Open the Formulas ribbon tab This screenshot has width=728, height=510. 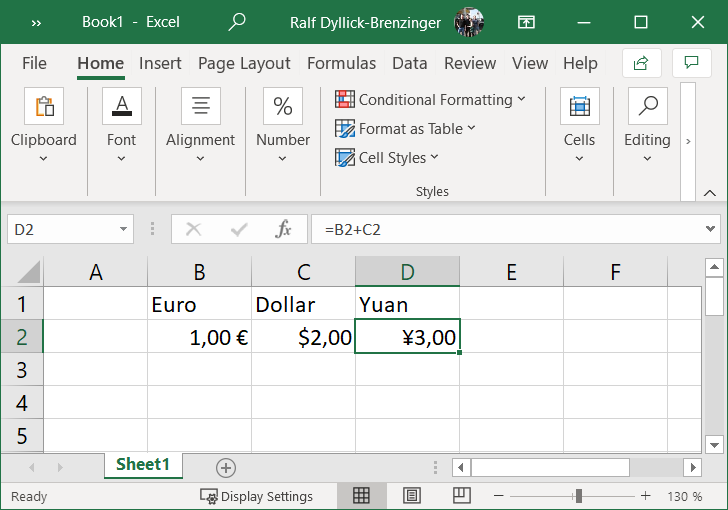click(341, 63)
